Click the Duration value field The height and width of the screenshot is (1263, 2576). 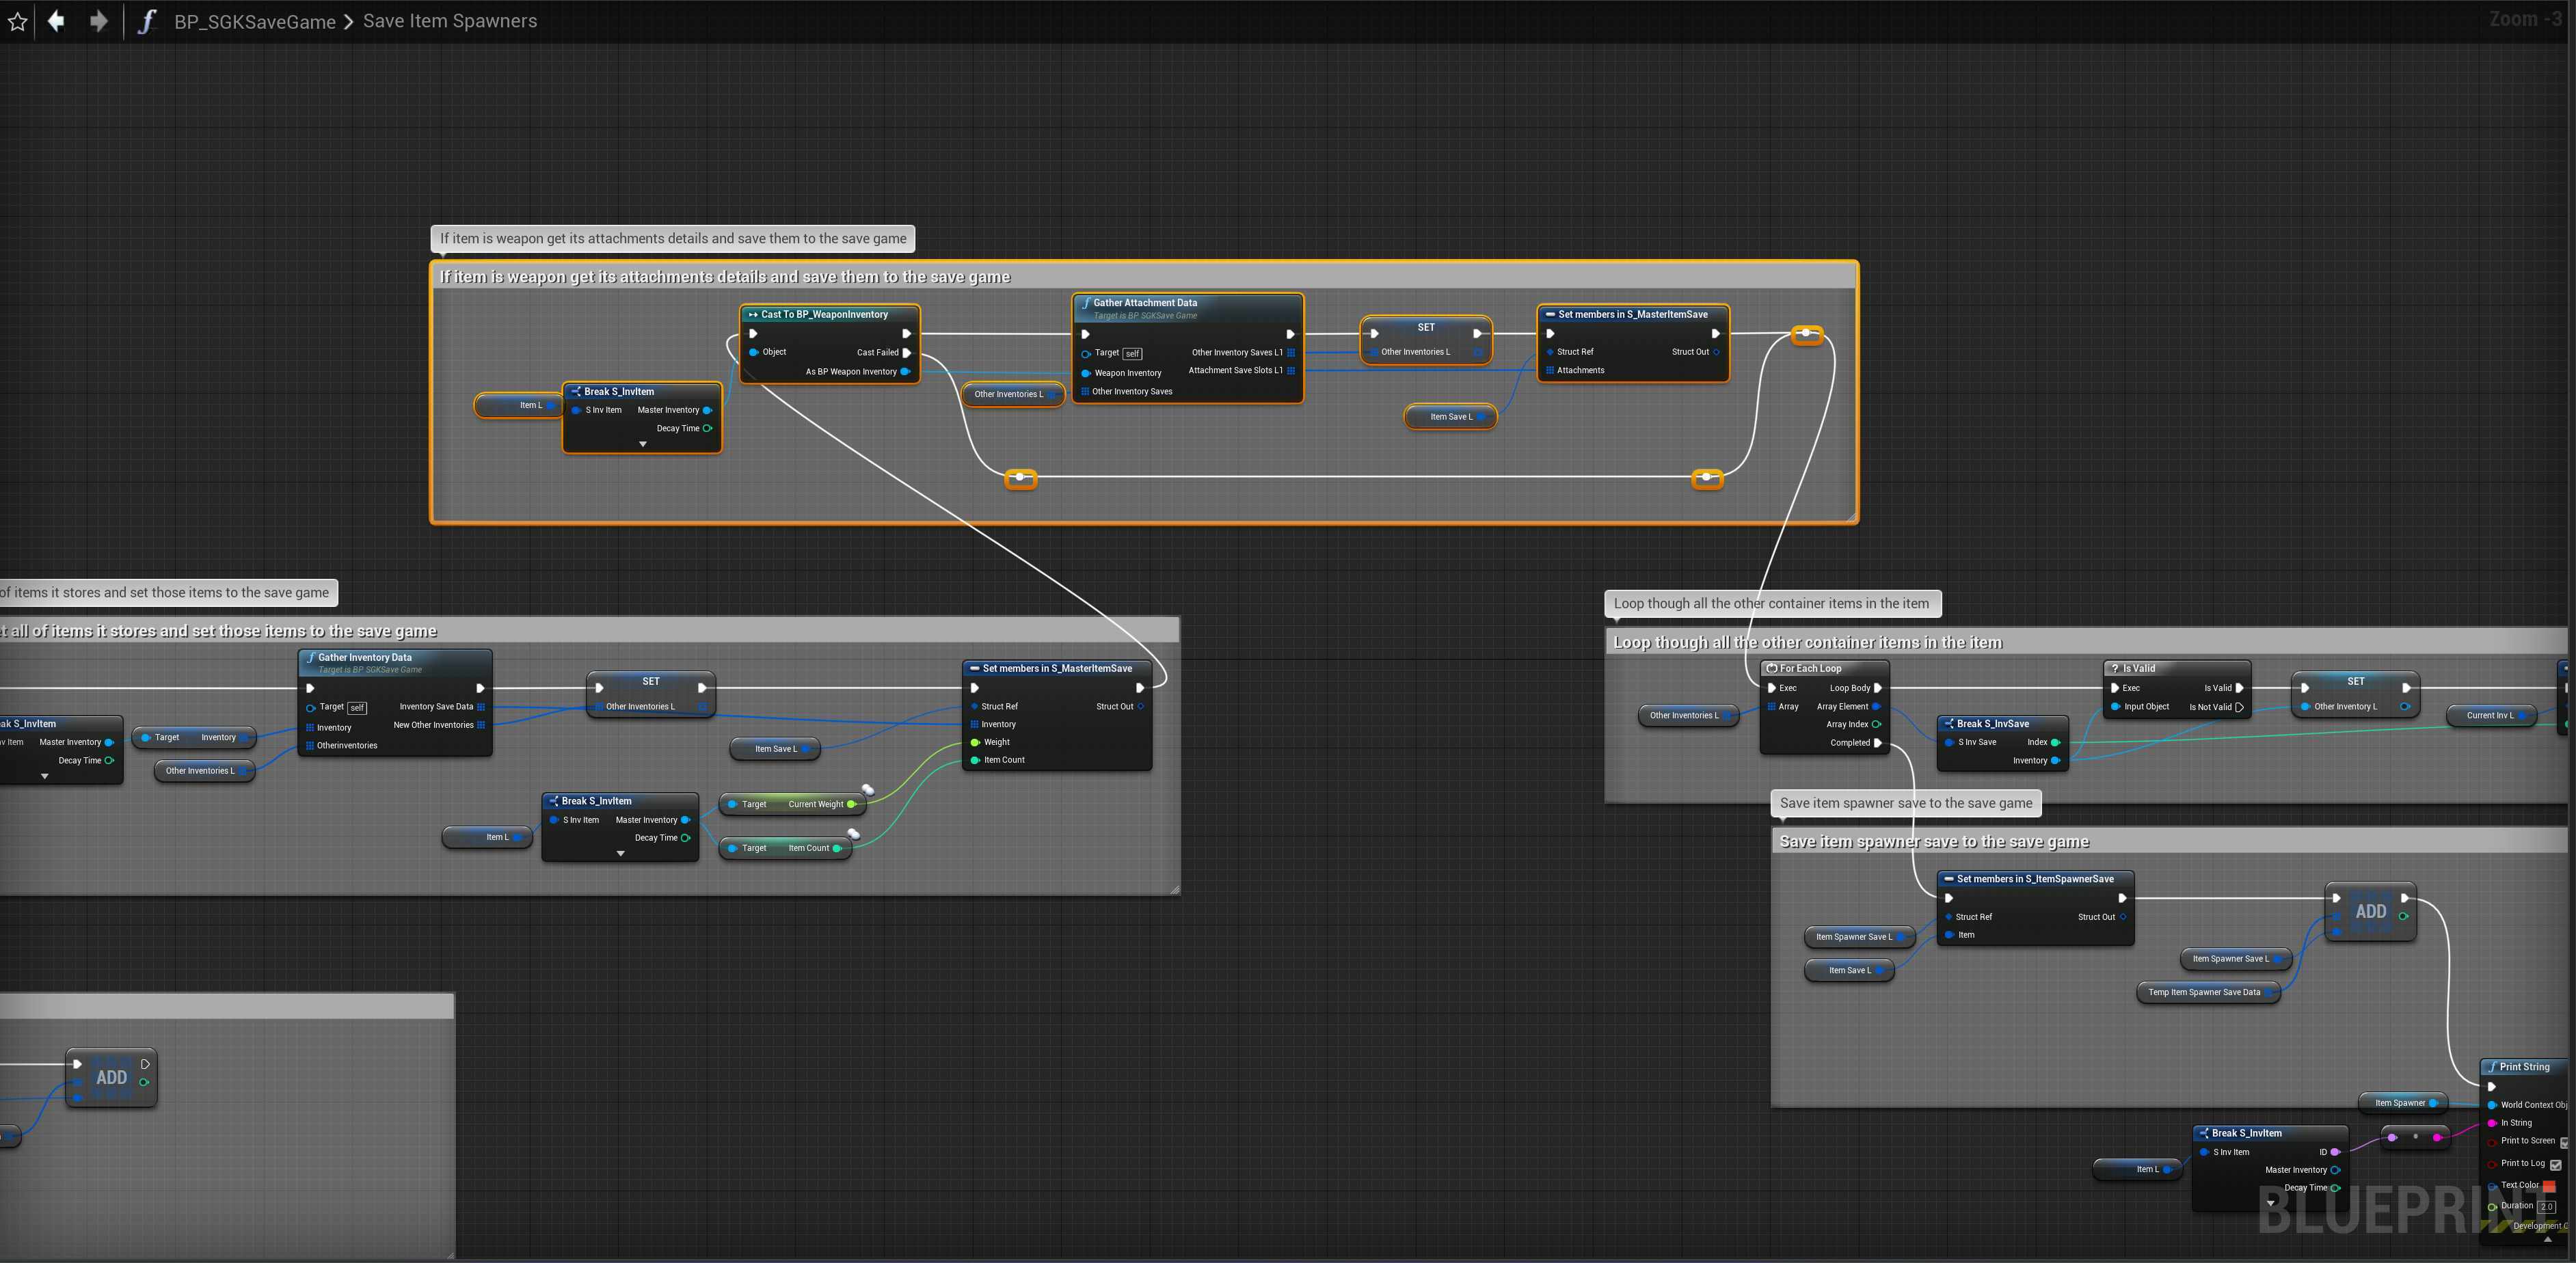pos(2546,1207)
